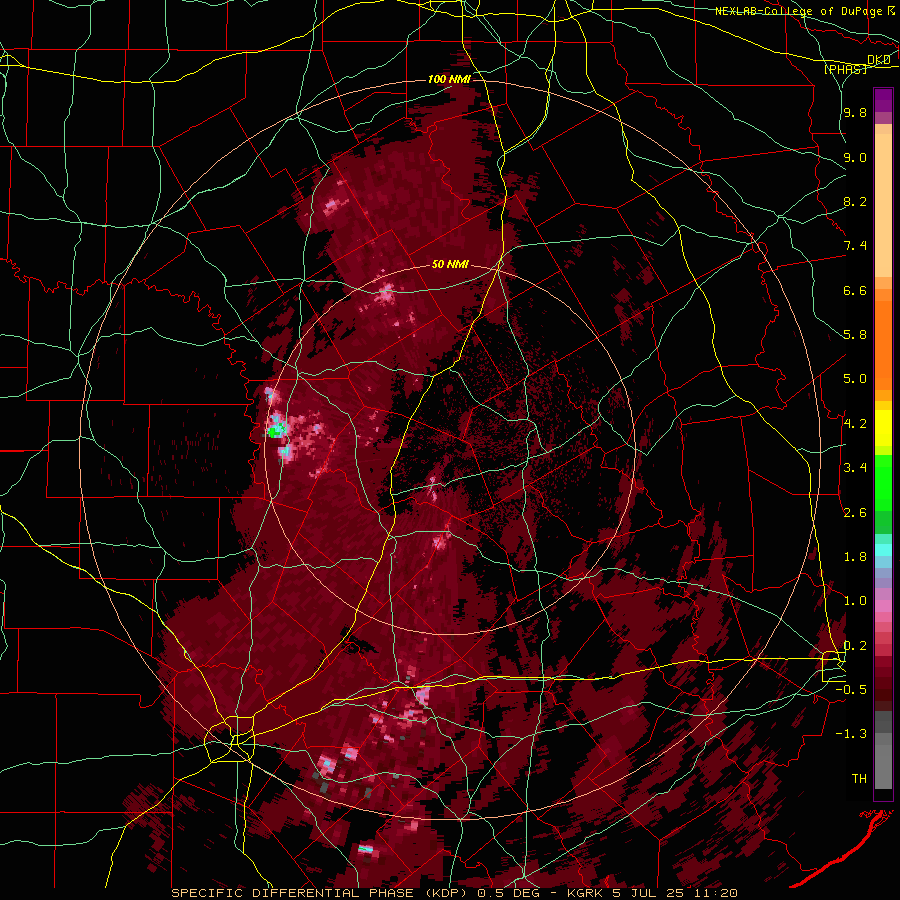This screenshot has width=900, height=900.
Task: Click the 9.8 value on the color scale
Action: 855,113
